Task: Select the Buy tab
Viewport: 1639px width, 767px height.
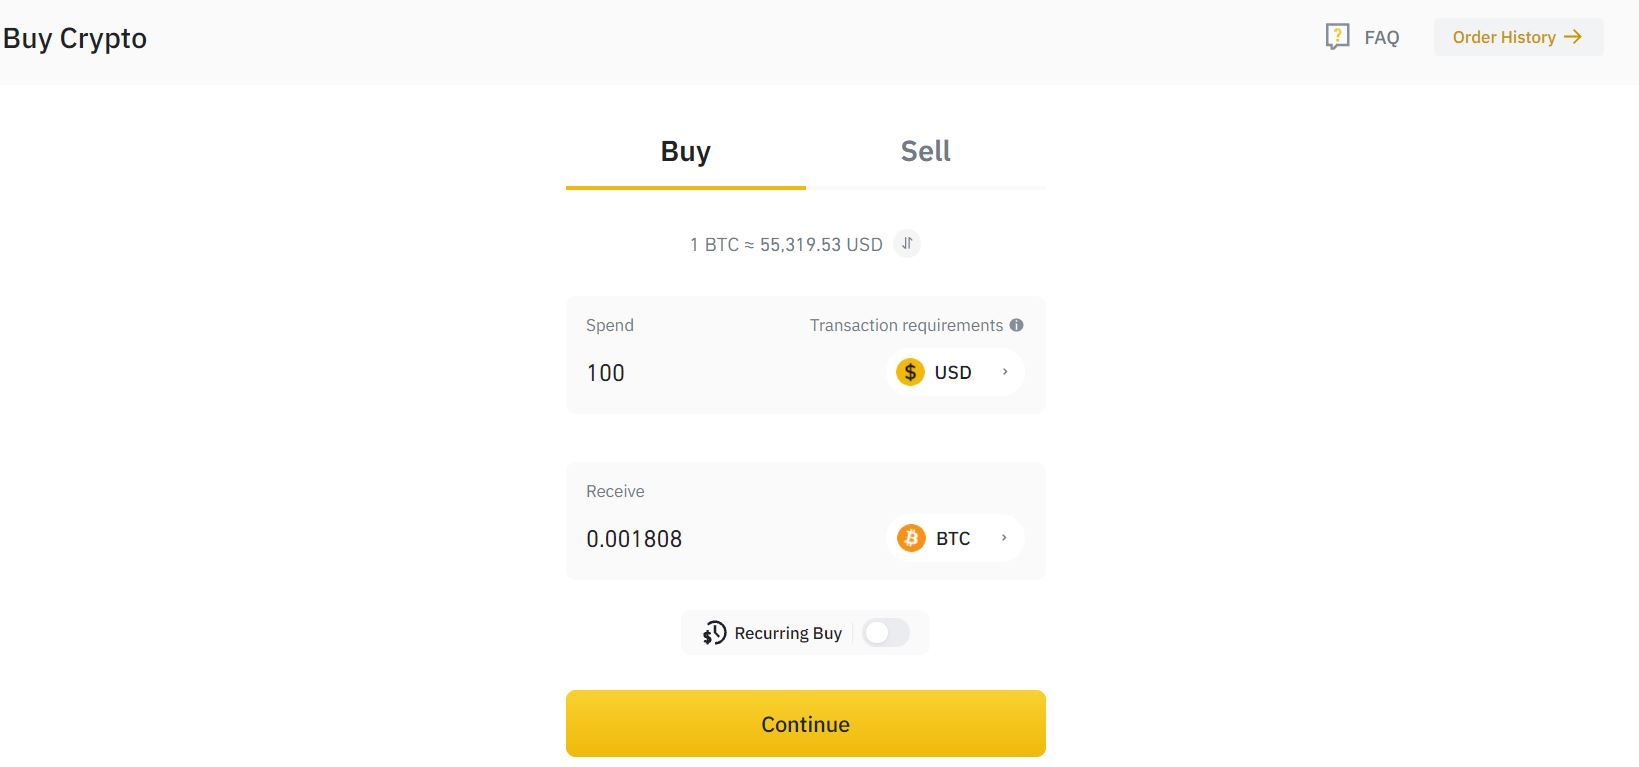Action: point(685,151)
